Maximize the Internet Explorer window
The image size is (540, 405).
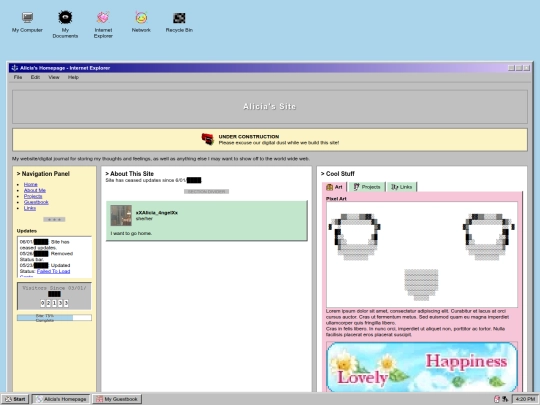click(519, 68)
